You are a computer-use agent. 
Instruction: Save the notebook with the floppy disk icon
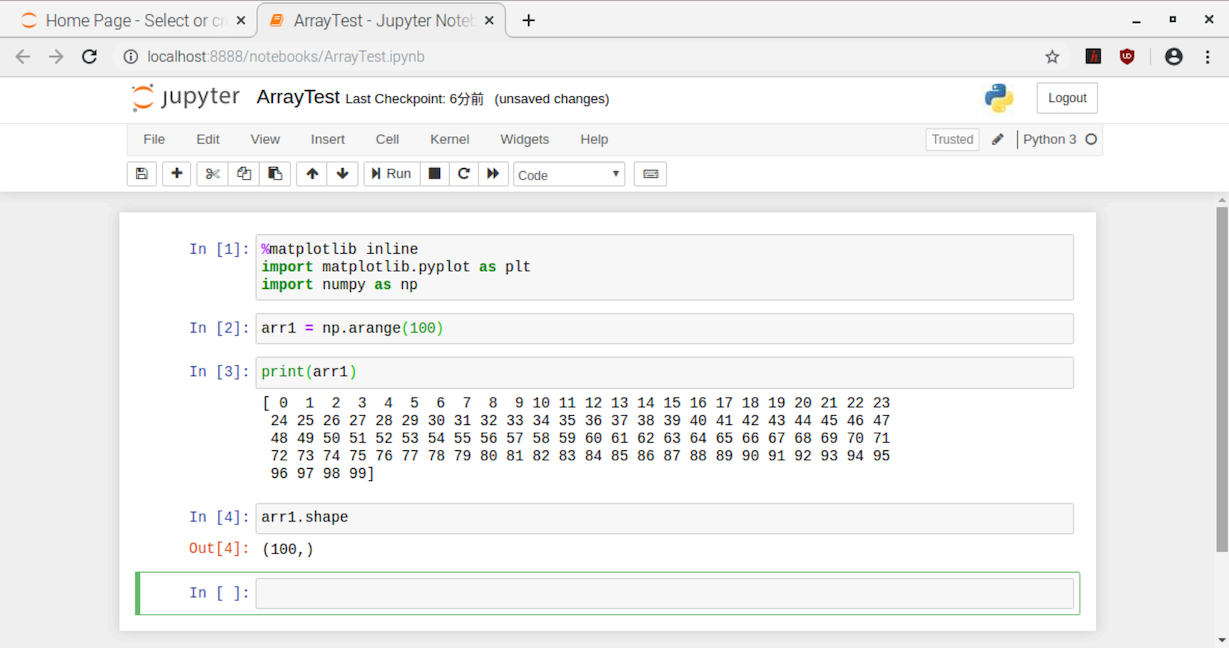click(142, 174)
